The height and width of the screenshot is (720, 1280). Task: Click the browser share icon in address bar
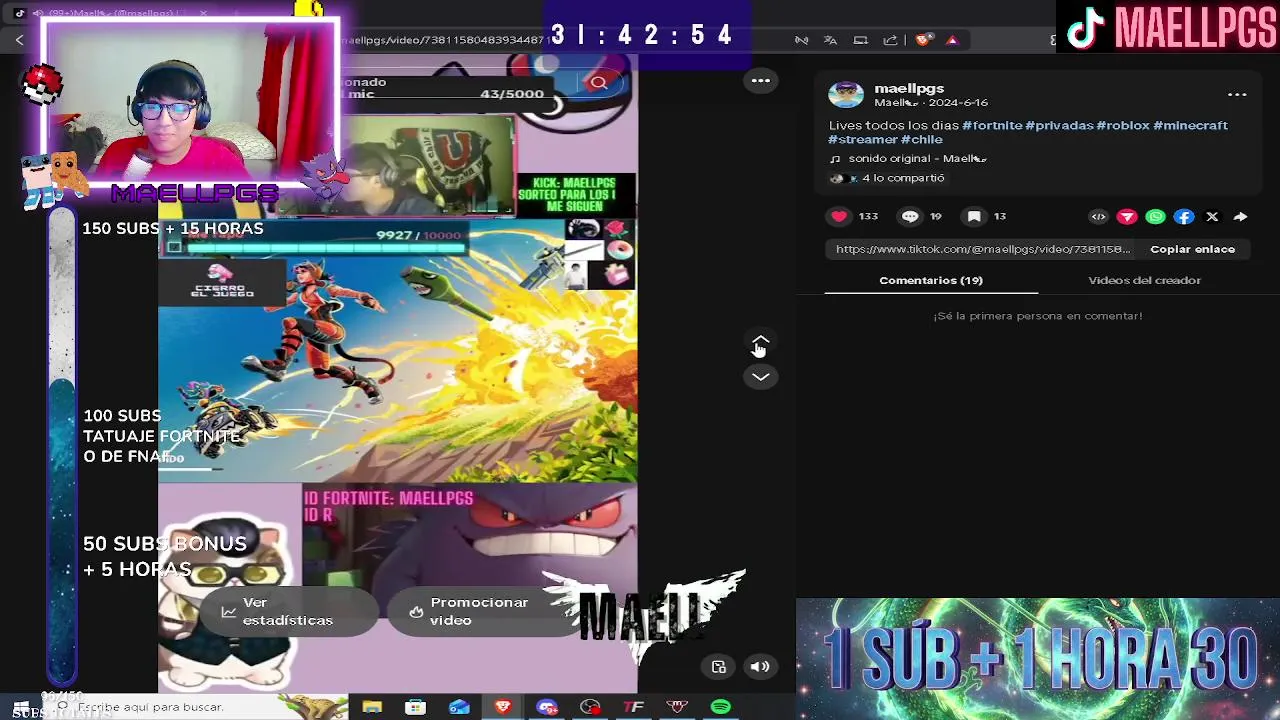click(x=890, y=40)
